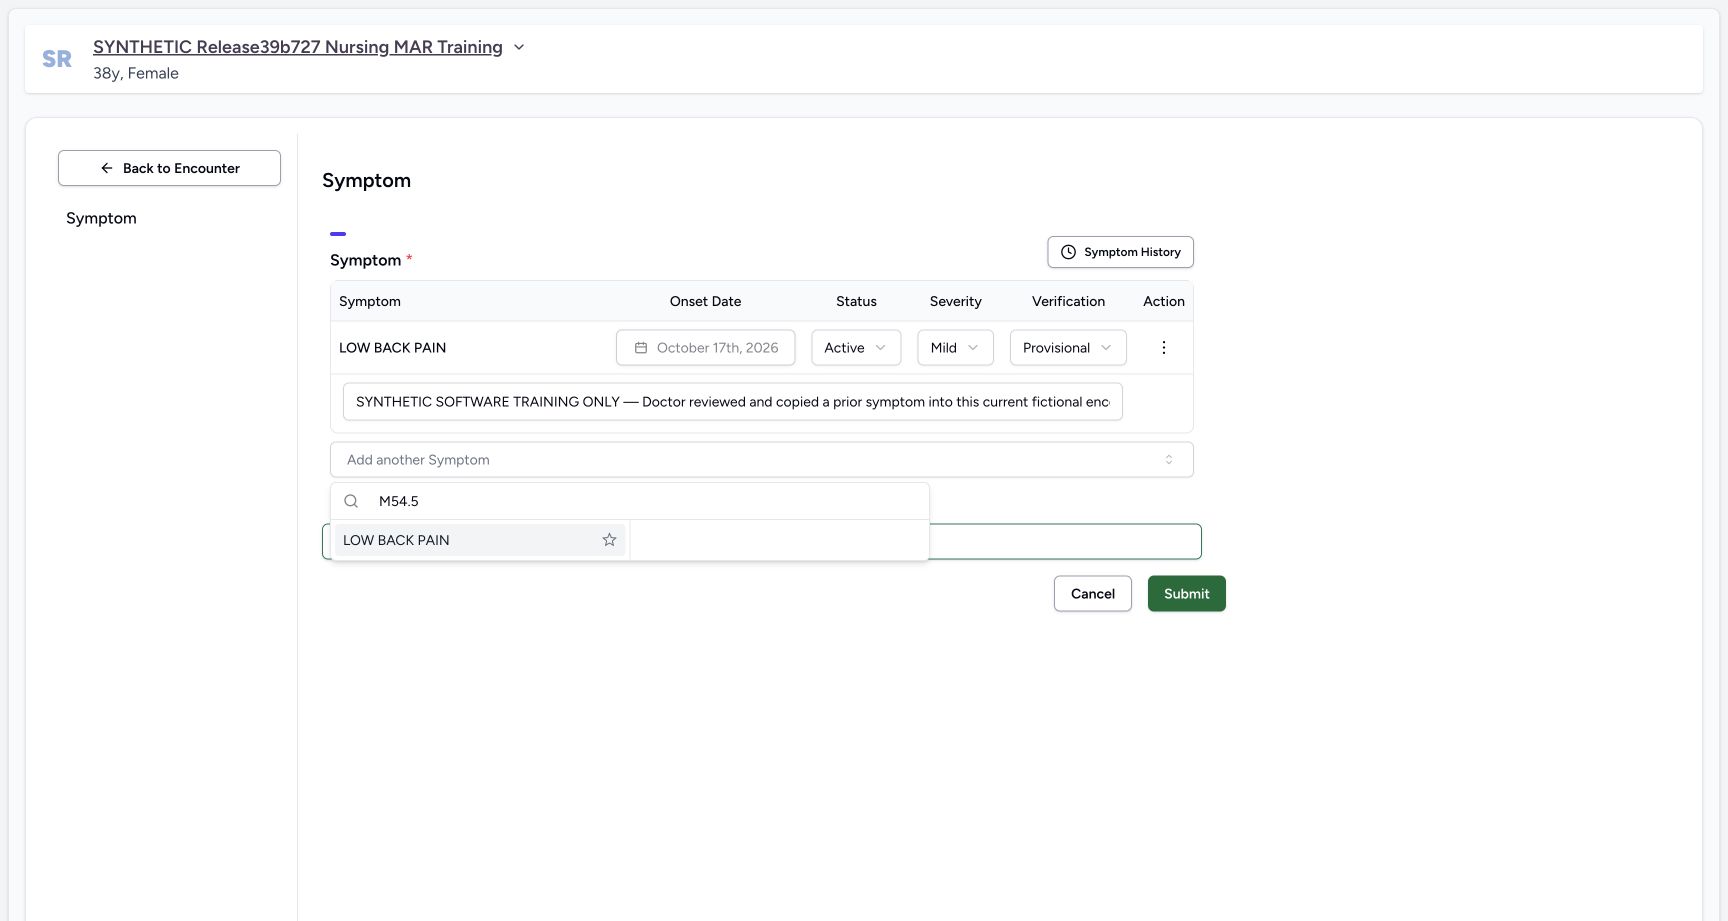
Task: Go Back to Encounter
Action: click(x=169, y=168)
